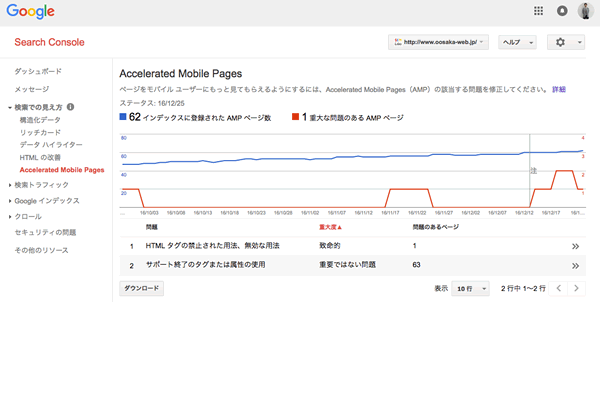Open セキュリティの問題 in sidebar
The image size is (600, 400).
click(45, 232)
